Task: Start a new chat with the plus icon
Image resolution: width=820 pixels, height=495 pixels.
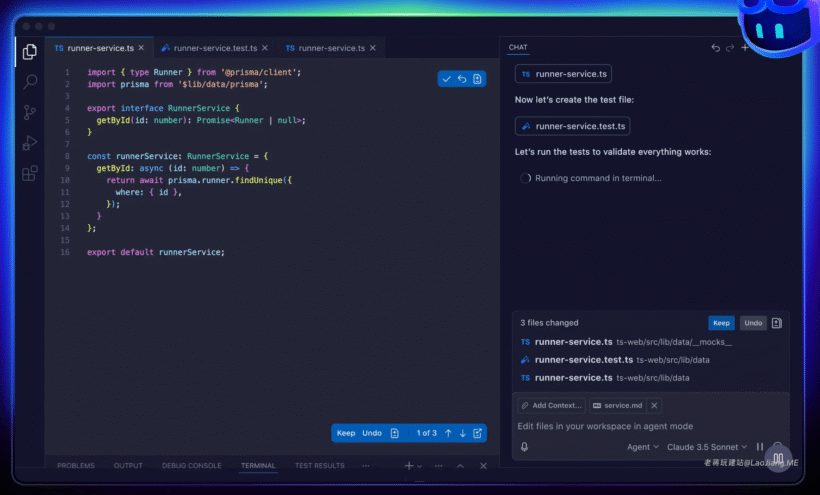Action: point(745,48)
